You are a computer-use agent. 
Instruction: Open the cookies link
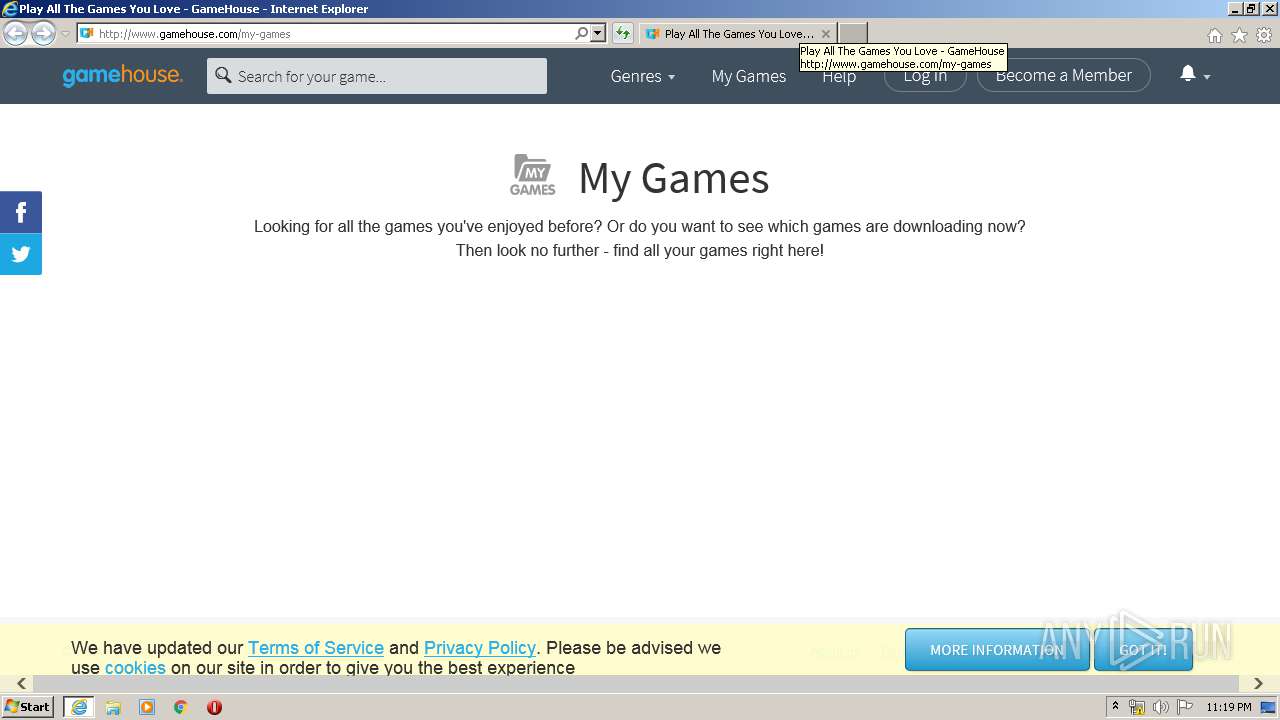click(135, 668)
